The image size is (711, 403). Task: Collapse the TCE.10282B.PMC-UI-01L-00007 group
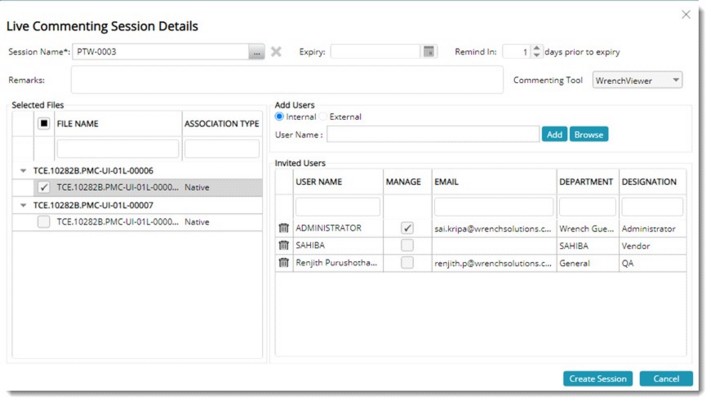(x=24, y=205)
